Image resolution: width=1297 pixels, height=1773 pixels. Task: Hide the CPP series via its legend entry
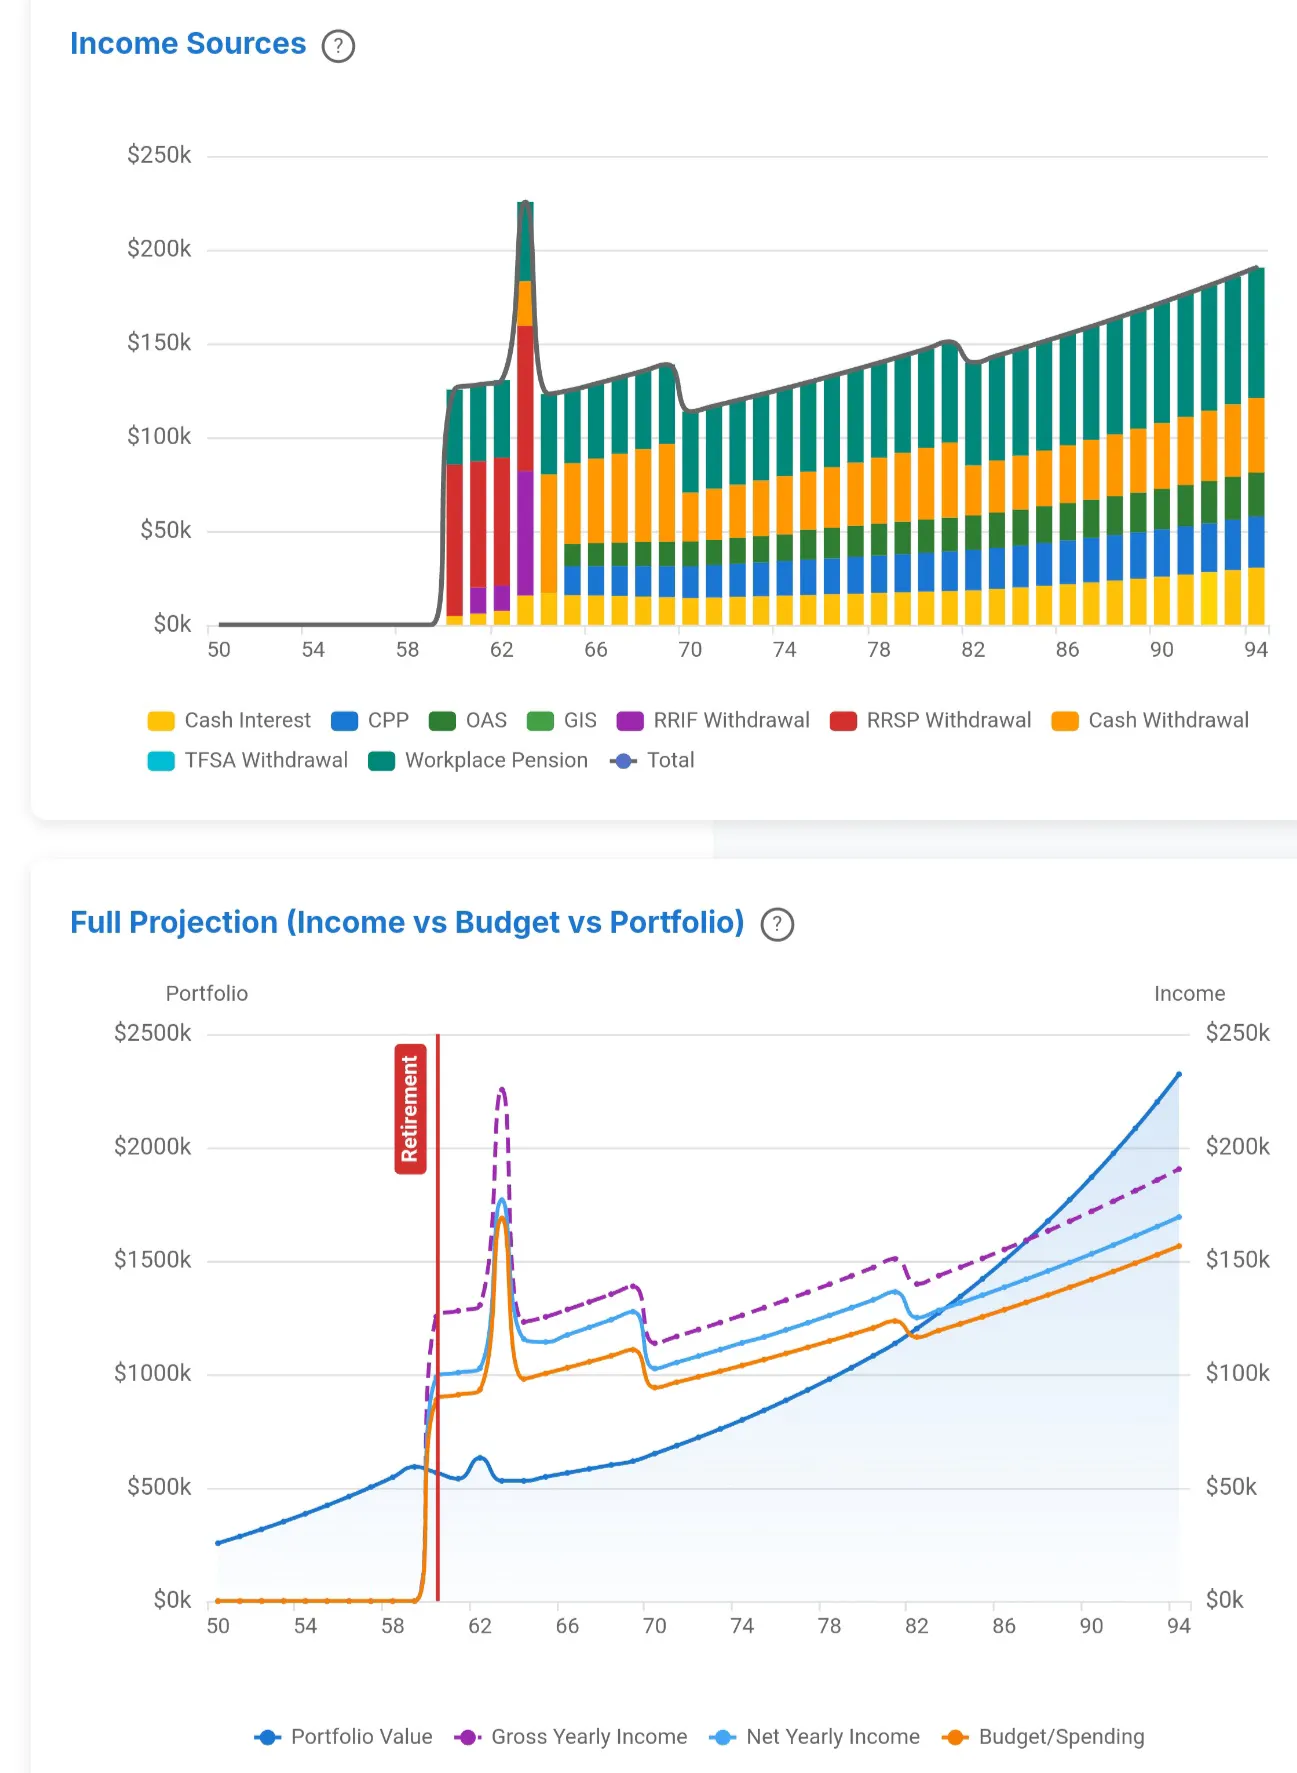(x=370, y=721)
